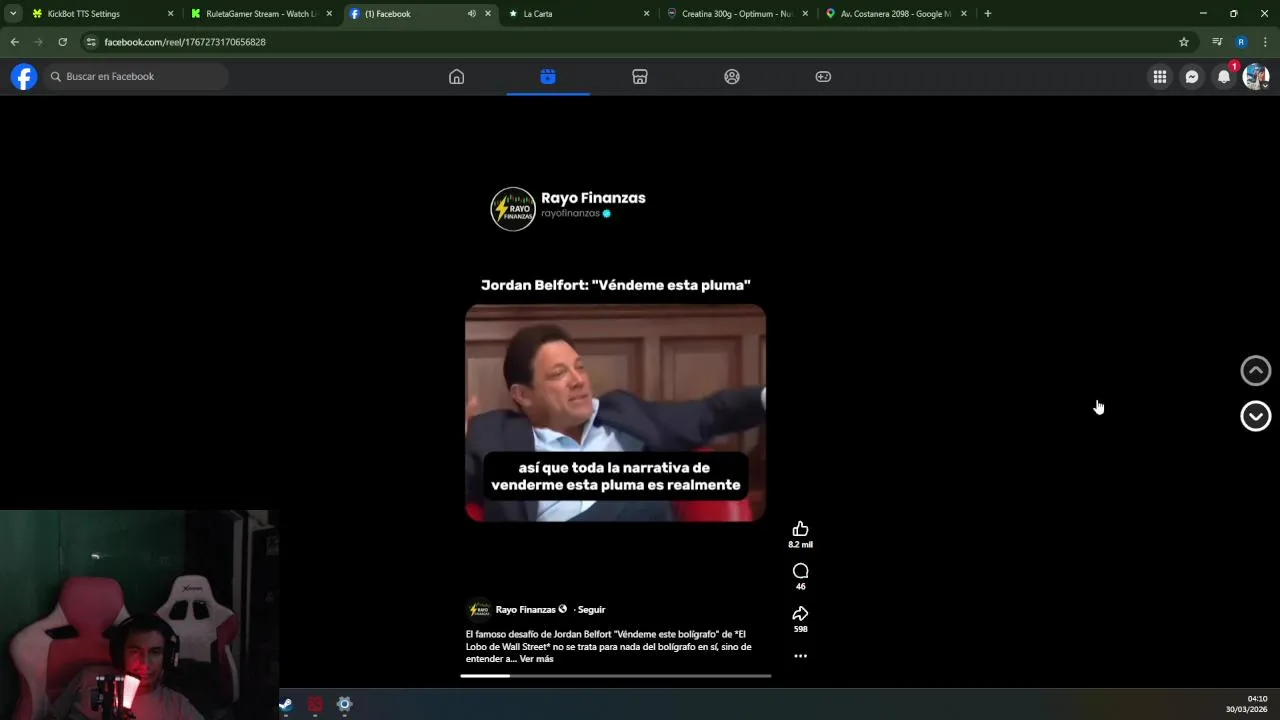Seek on the reel progress bar
The width and height of the screenshot is (1280, 720).
pos(615,676)
